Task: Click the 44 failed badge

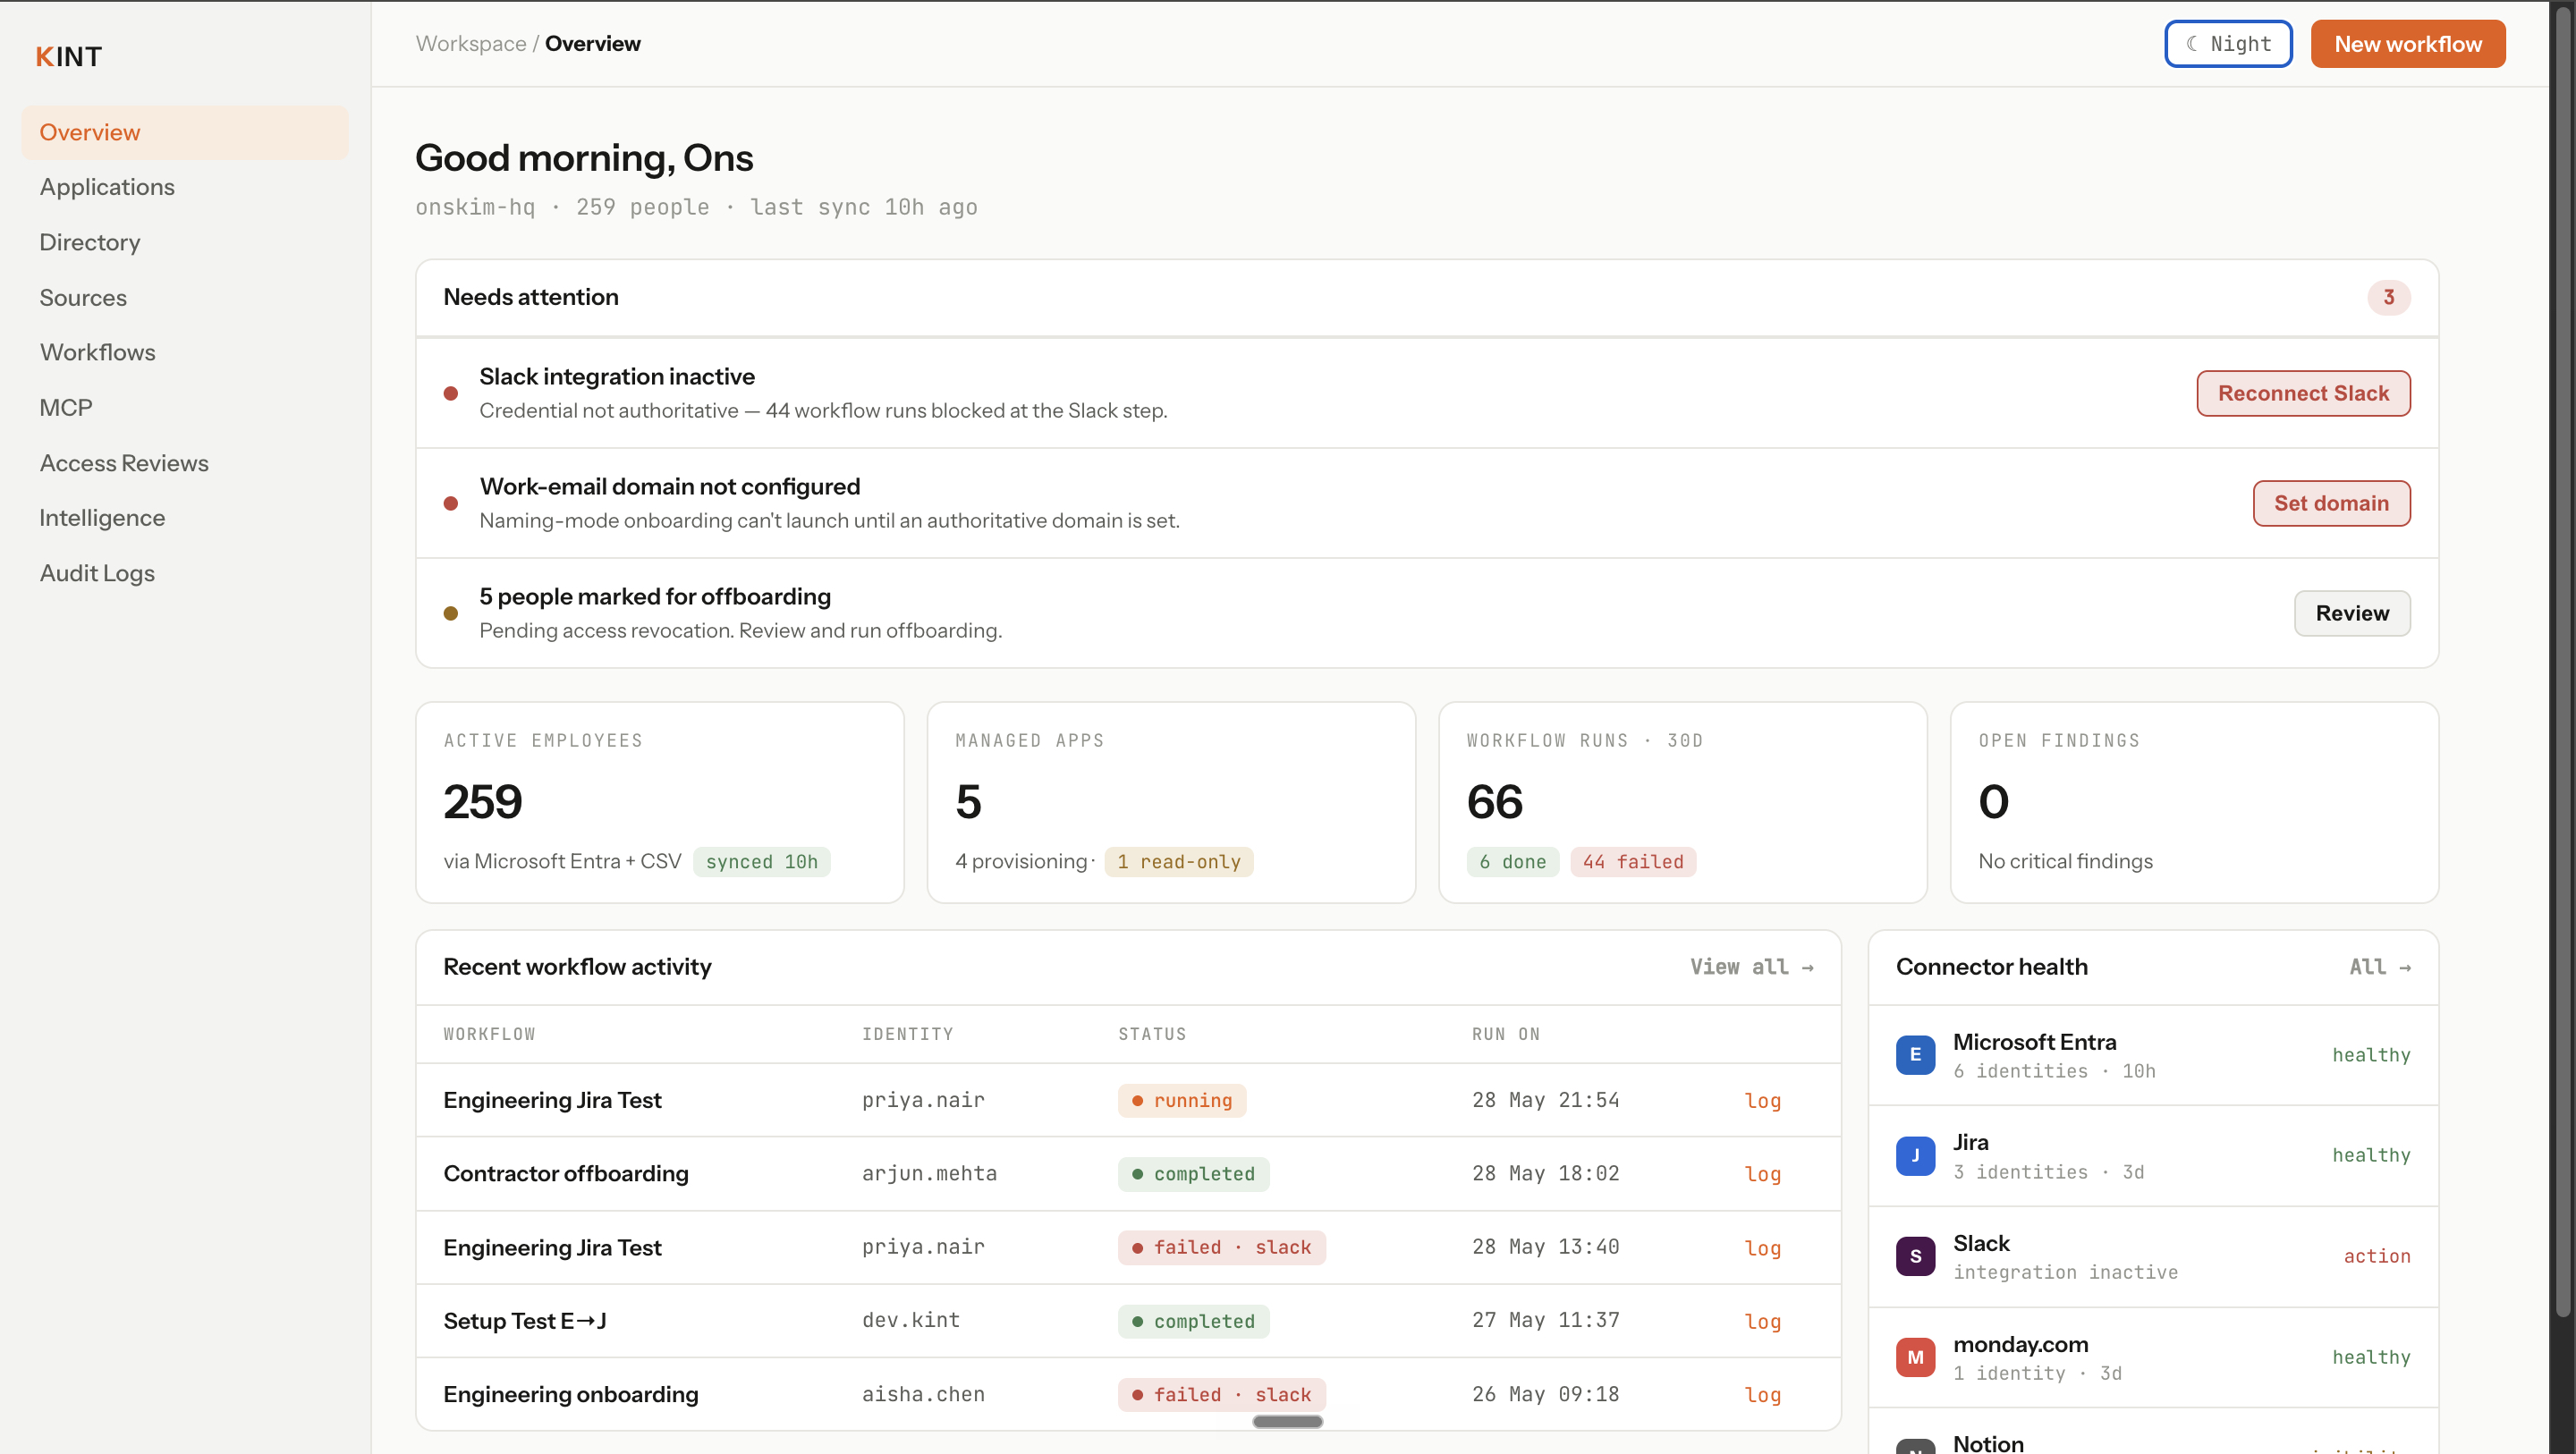Action: (x=1632, y=861)
